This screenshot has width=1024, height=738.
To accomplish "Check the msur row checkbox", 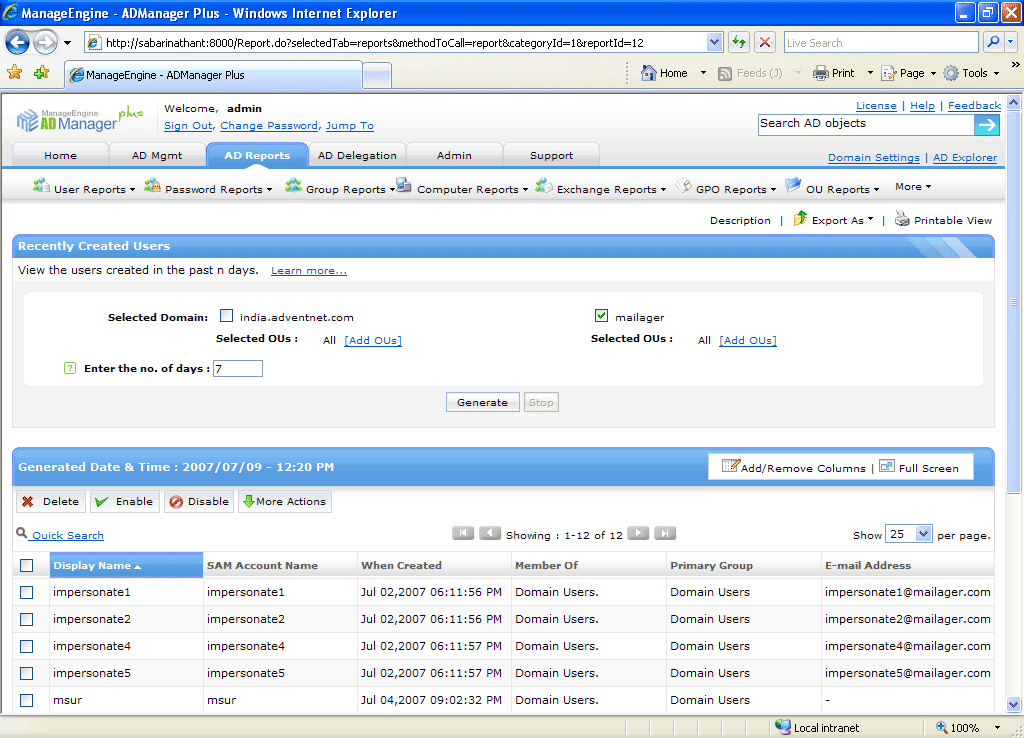I will point(27,700).
